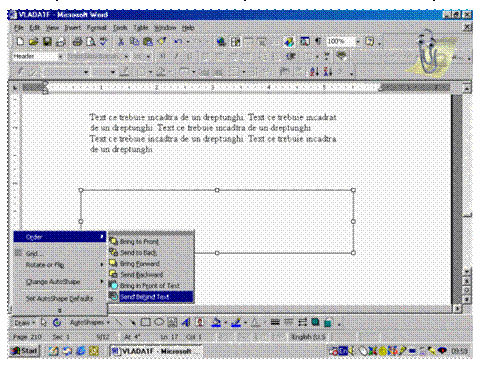Toggle Show/Hide paragraph marks button
Viewport: 486px width, 369px height.
[x=318, y=41]
